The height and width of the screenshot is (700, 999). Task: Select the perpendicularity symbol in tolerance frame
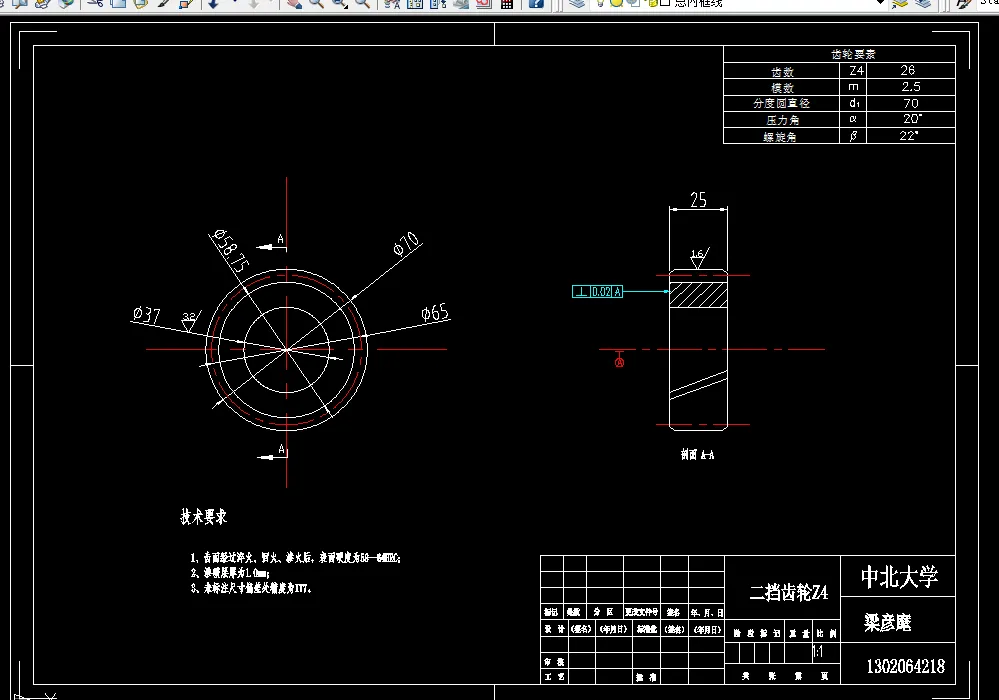pos(581,292)
